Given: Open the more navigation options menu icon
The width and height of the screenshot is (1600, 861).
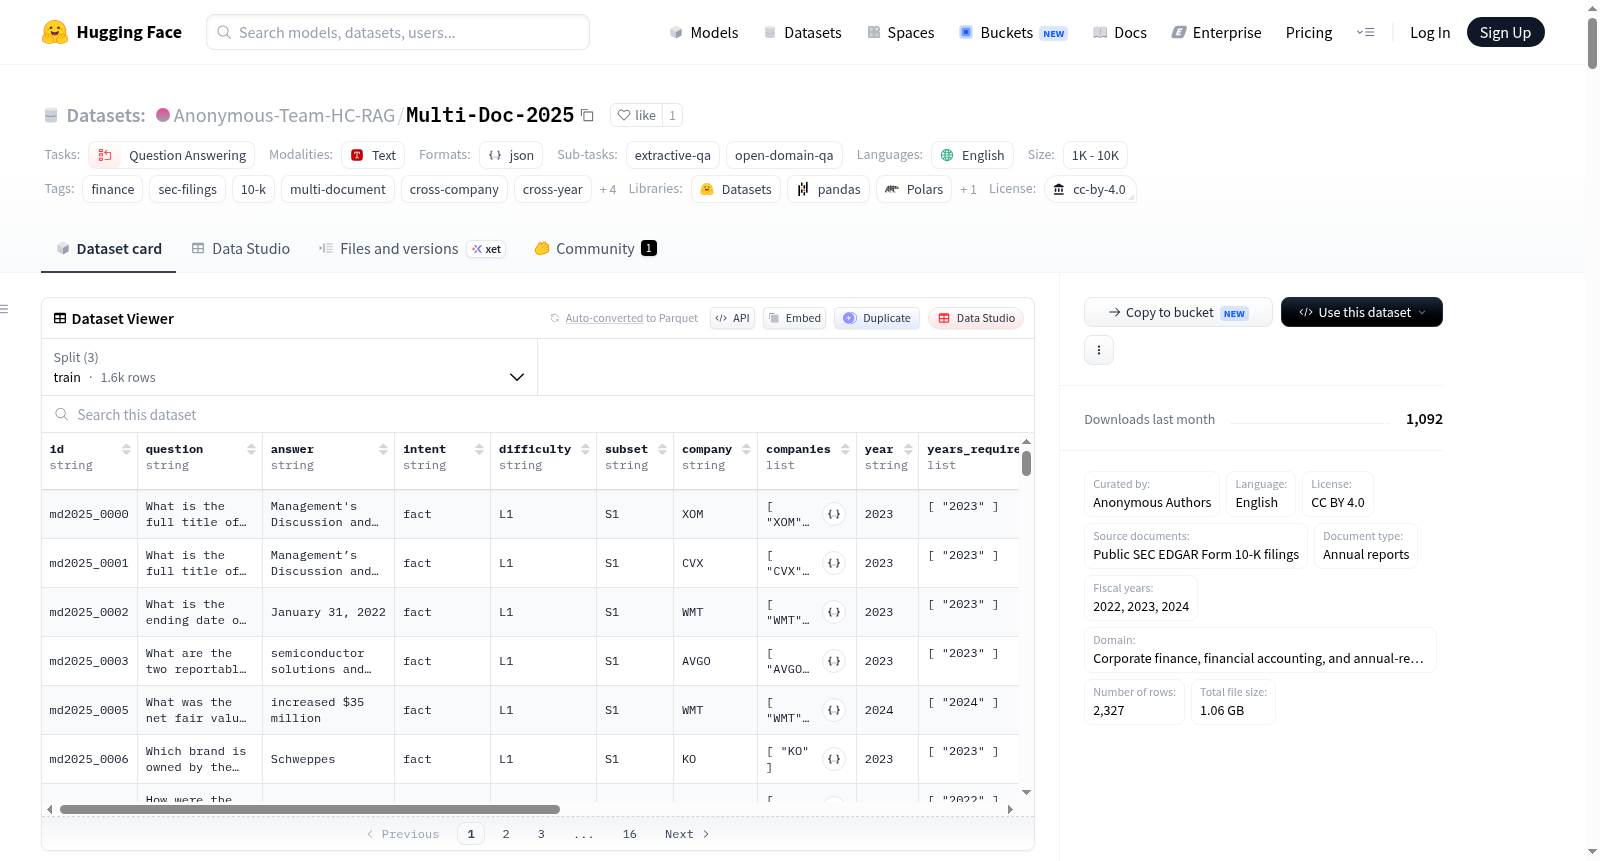Looking at the screenshot, I should [1365, 32].
